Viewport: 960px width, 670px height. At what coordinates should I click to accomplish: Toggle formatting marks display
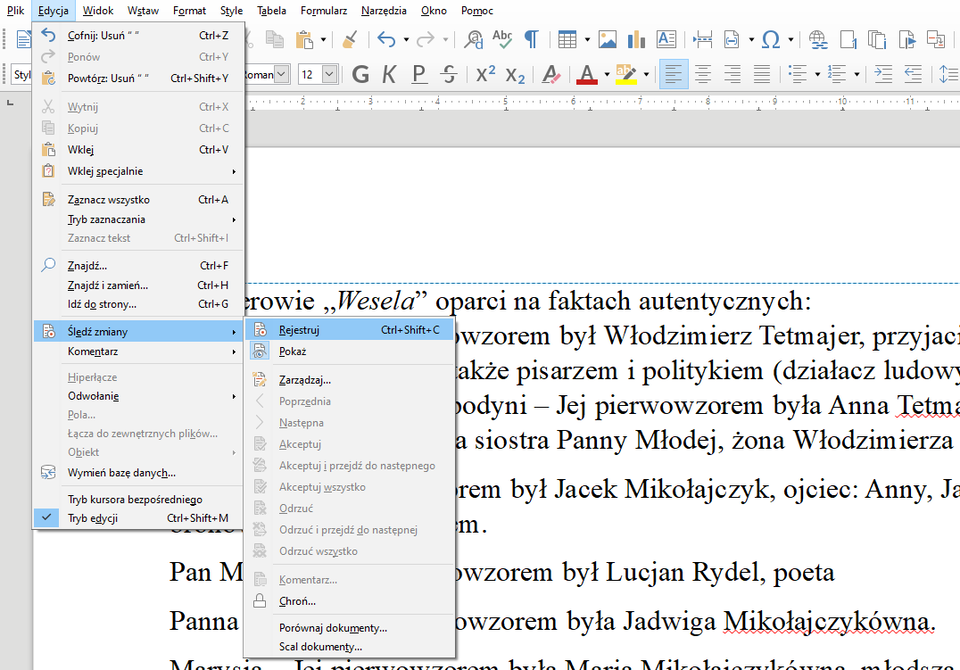click(x=532, y=41)
